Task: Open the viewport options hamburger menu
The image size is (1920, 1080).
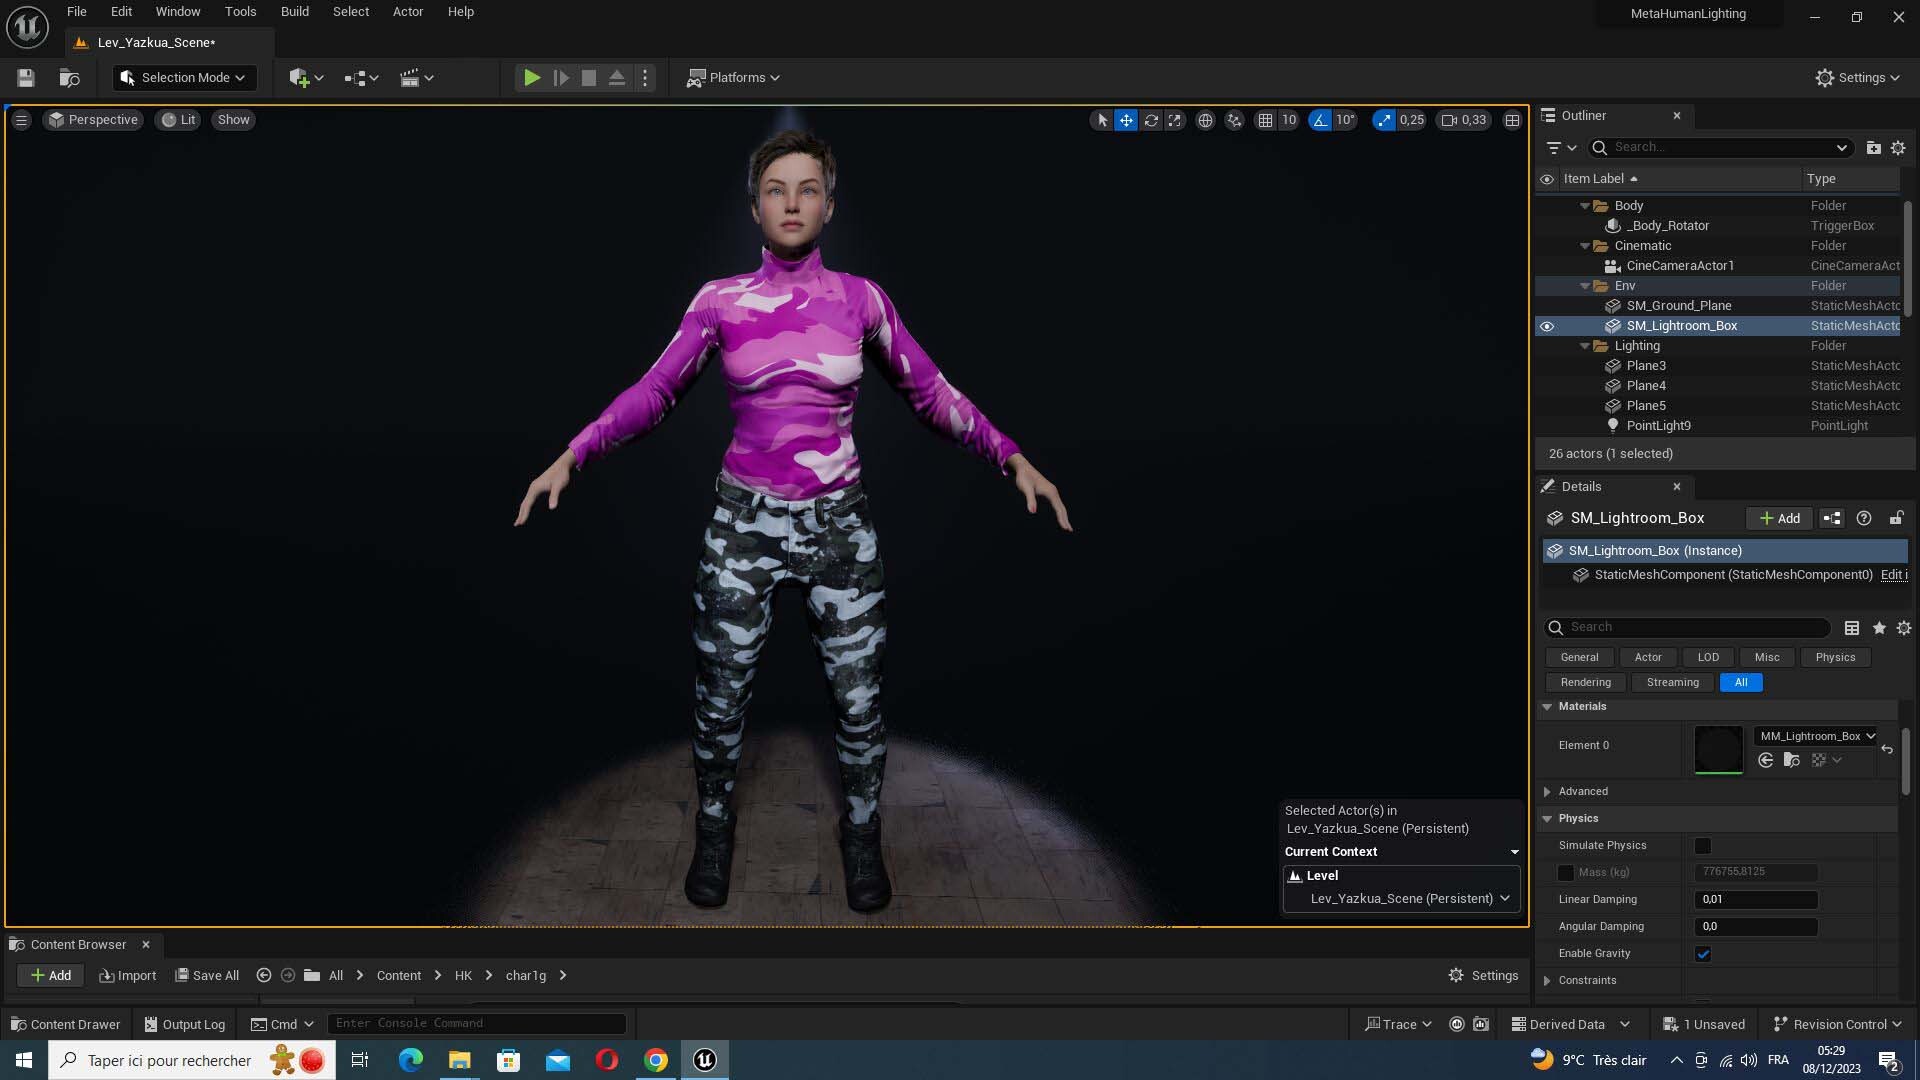Action: [x=21, y=120]
